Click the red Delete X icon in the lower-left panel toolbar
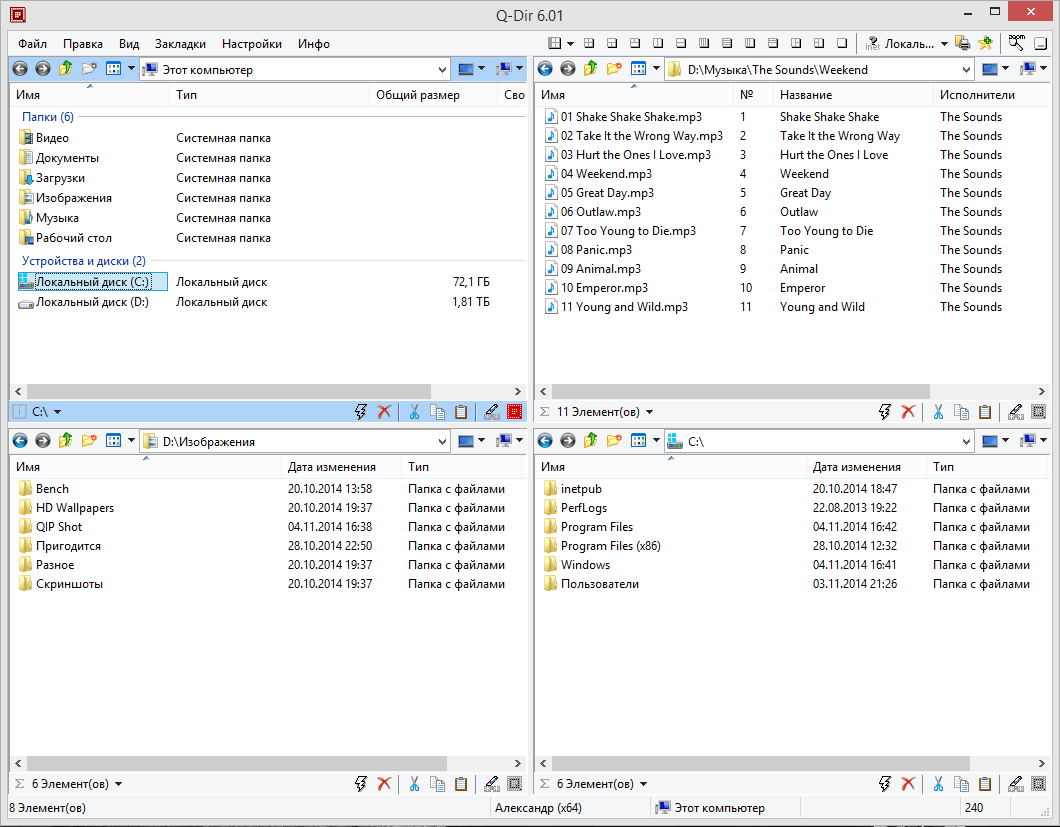Viewport: 1060px width, 827px height. tap(384, 783)
